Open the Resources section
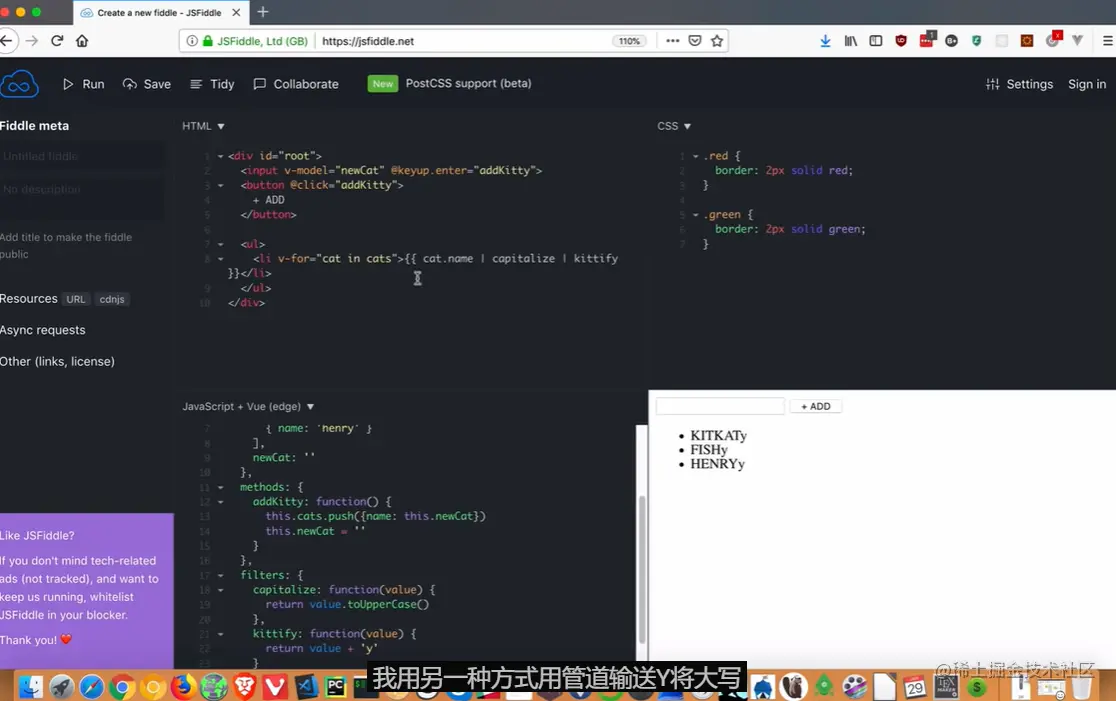This screenshot has height=701, width=1116. [x=28, y=299]
